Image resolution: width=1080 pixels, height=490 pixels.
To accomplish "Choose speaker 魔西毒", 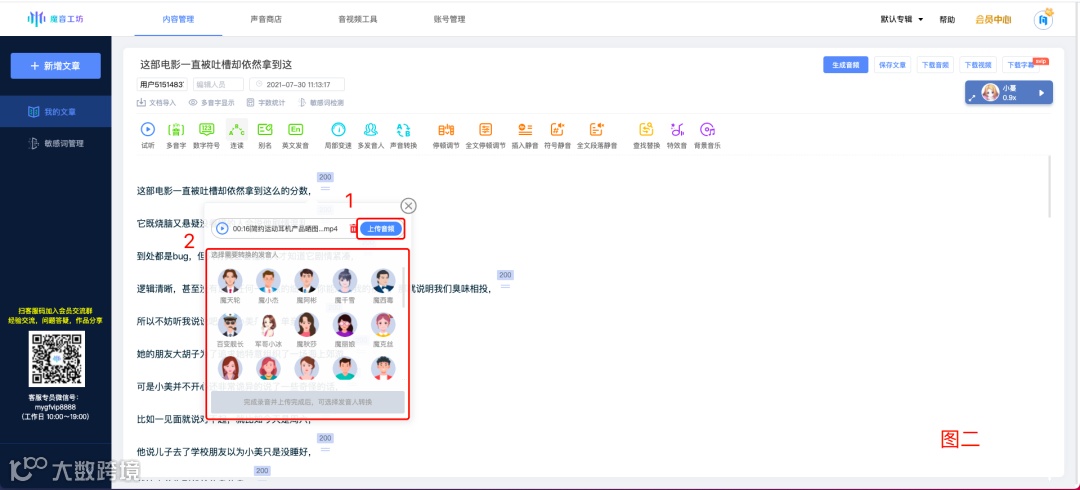I will pyautogui.click(x=383, y=286).
